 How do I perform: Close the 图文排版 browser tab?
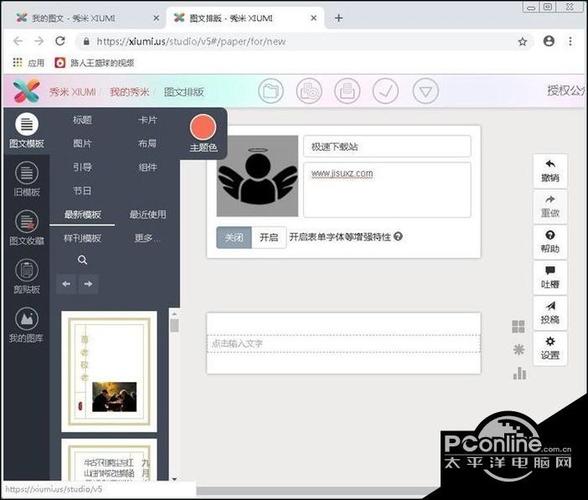click(x=314, y=18)
